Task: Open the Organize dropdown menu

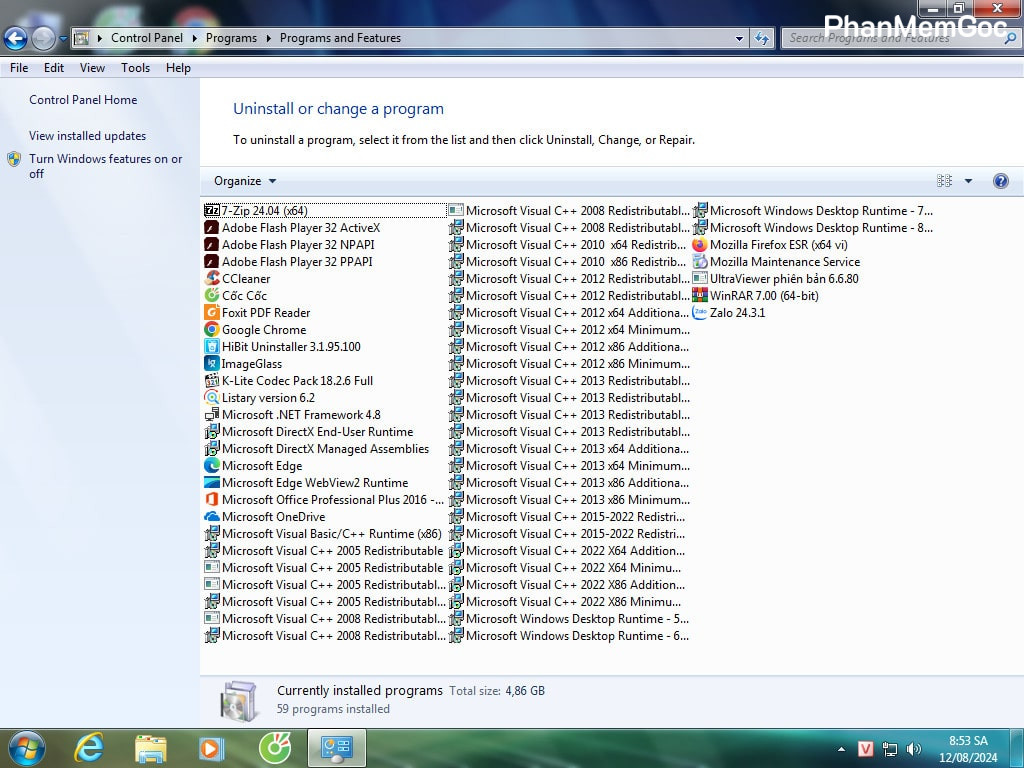Action: (x=245, y=181)
